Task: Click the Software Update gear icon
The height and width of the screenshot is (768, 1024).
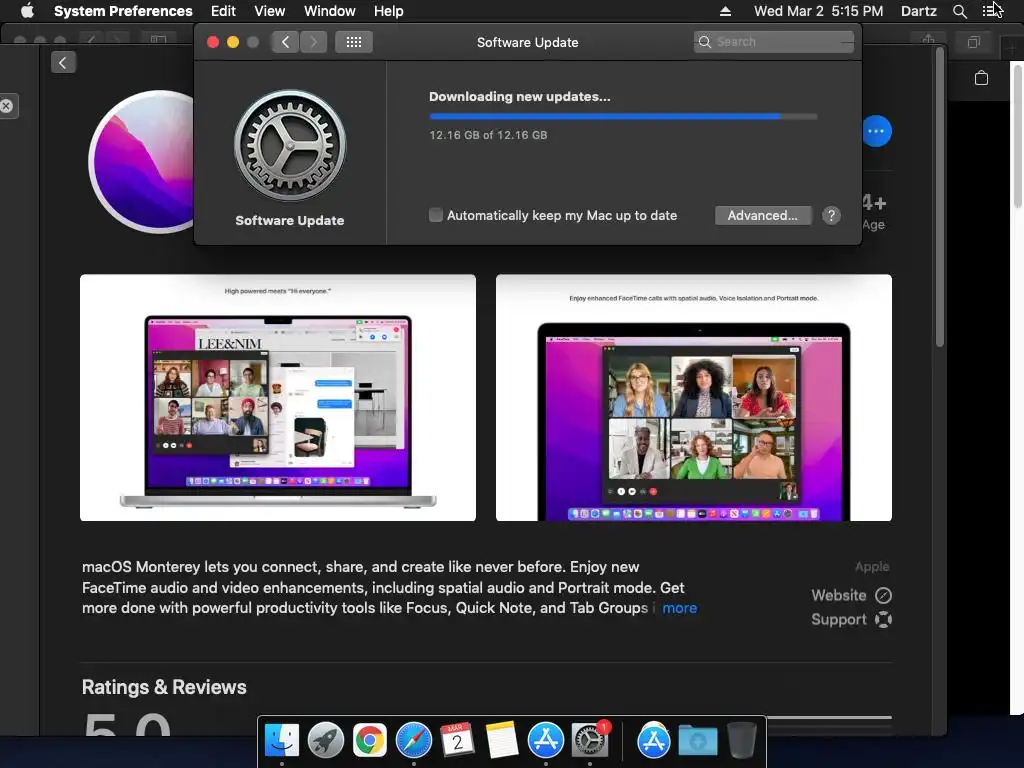Action: (289, 145)
